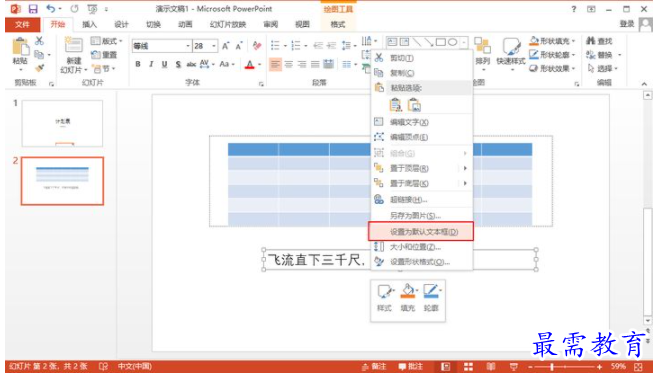Increase font size with the large A icon
Viewport: 654px width, 376px height.
click(x=226, y=46)
